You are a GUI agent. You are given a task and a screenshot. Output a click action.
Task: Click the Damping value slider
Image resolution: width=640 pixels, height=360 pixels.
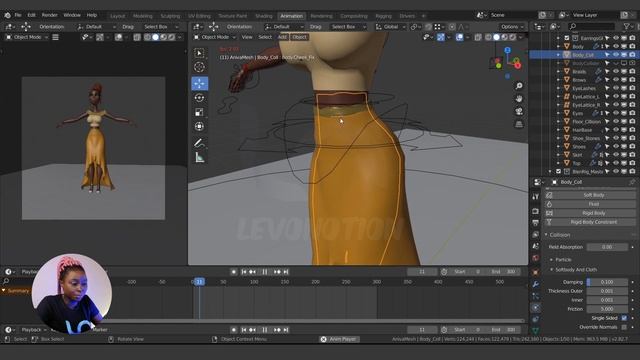(607, 282)
